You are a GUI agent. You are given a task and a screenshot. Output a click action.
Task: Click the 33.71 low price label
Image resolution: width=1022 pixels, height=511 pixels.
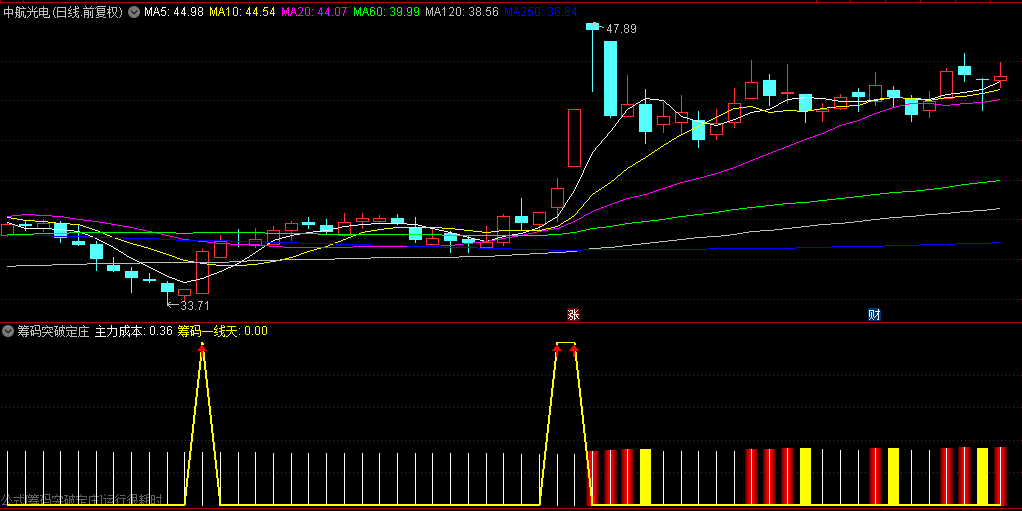(x=195, y=305)
